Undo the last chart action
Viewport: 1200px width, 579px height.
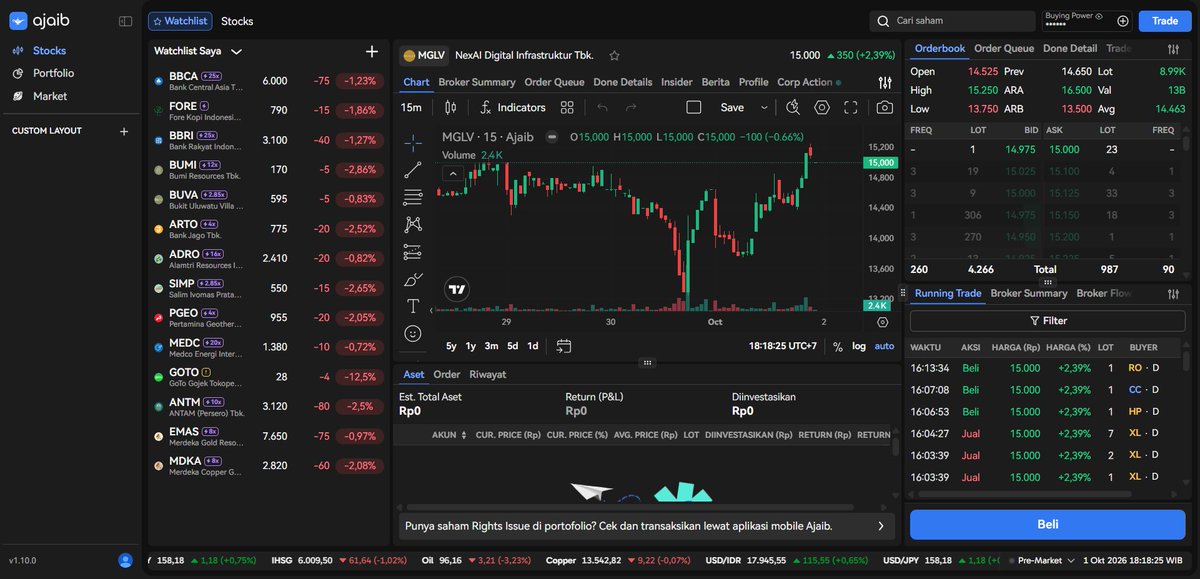(x=602, y=107)
